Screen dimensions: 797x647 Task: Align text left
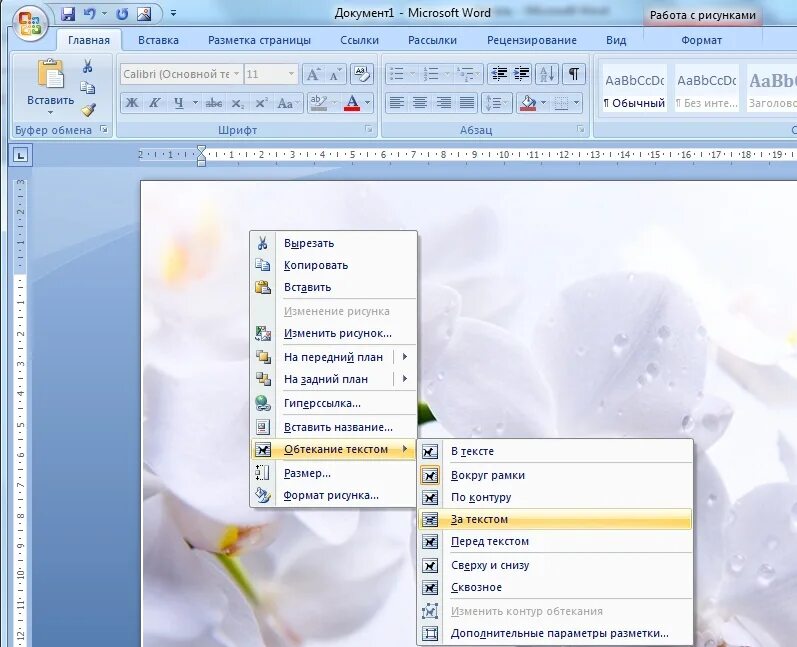click(396, 103)
